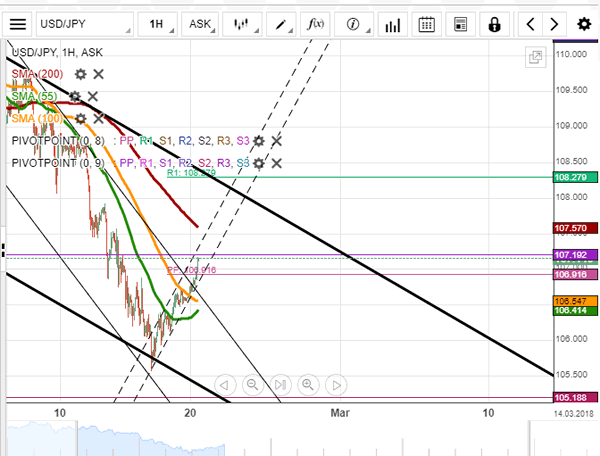The width and height of the screenshot is (600, 456).
Task: Open SMA (55) settings gear
Action: pos(75,96)
